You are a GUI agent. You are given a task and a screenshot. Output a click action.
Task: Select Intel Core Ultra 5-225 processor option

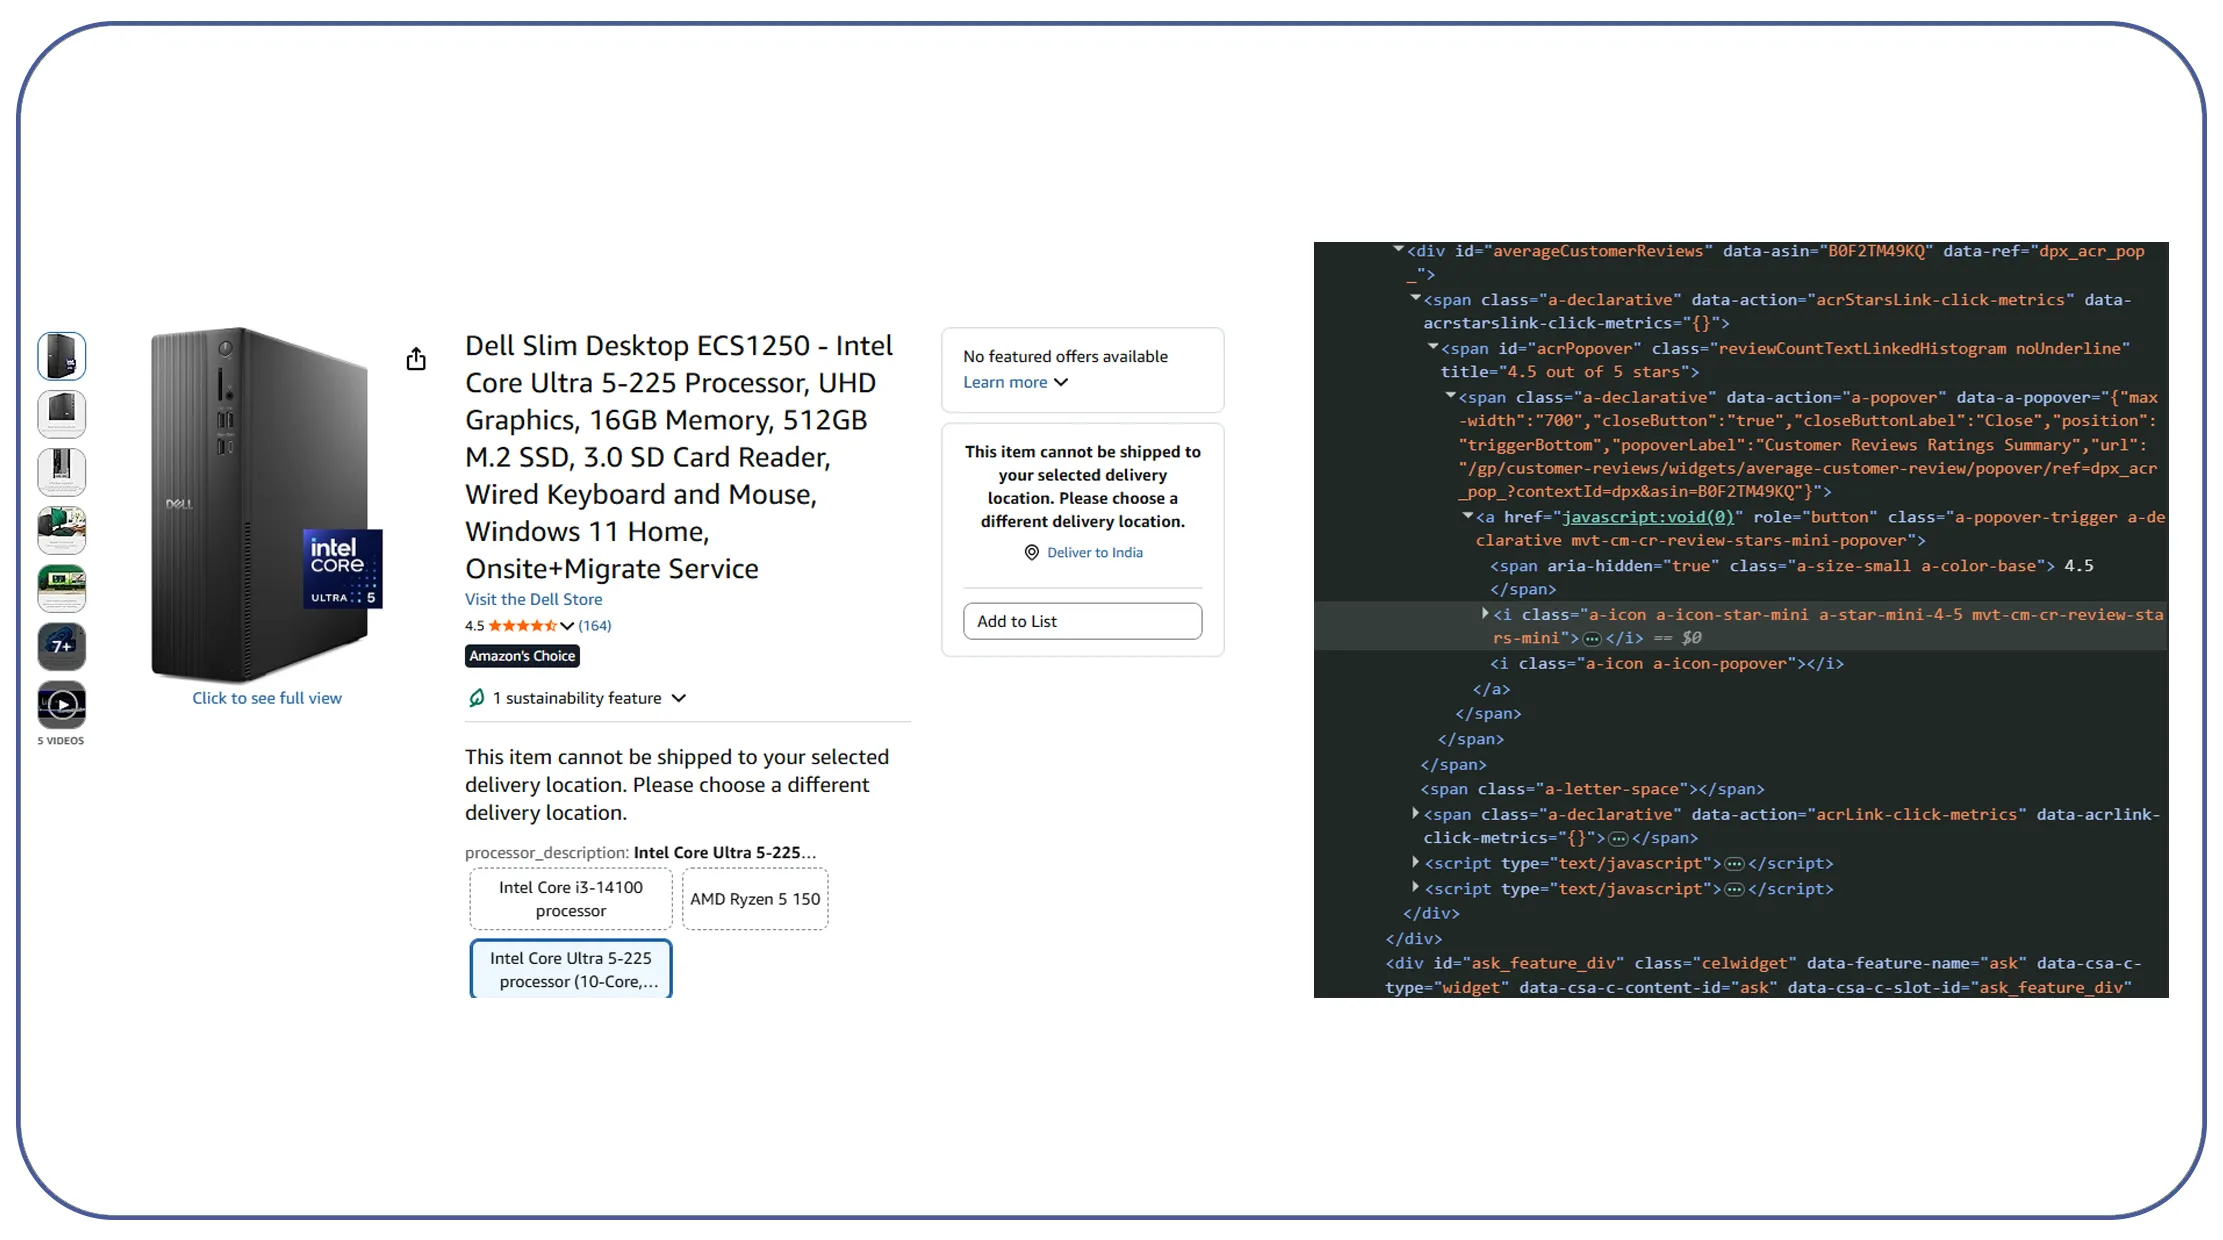[x=571, y=969]
